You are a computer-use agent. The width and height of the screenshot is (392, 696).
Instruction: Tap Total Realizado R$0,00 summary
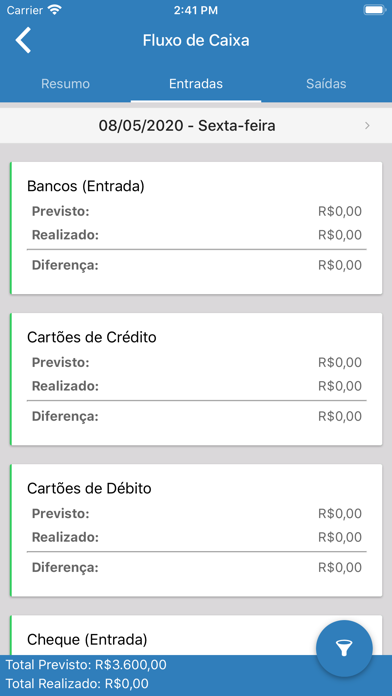pos(77,684)
